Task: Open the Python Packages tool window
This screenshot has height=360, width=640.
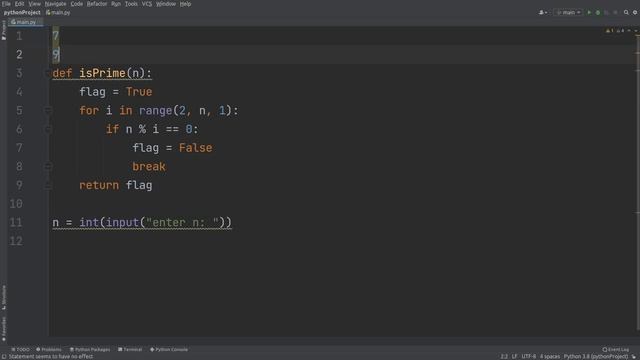Action: [90, 349]
